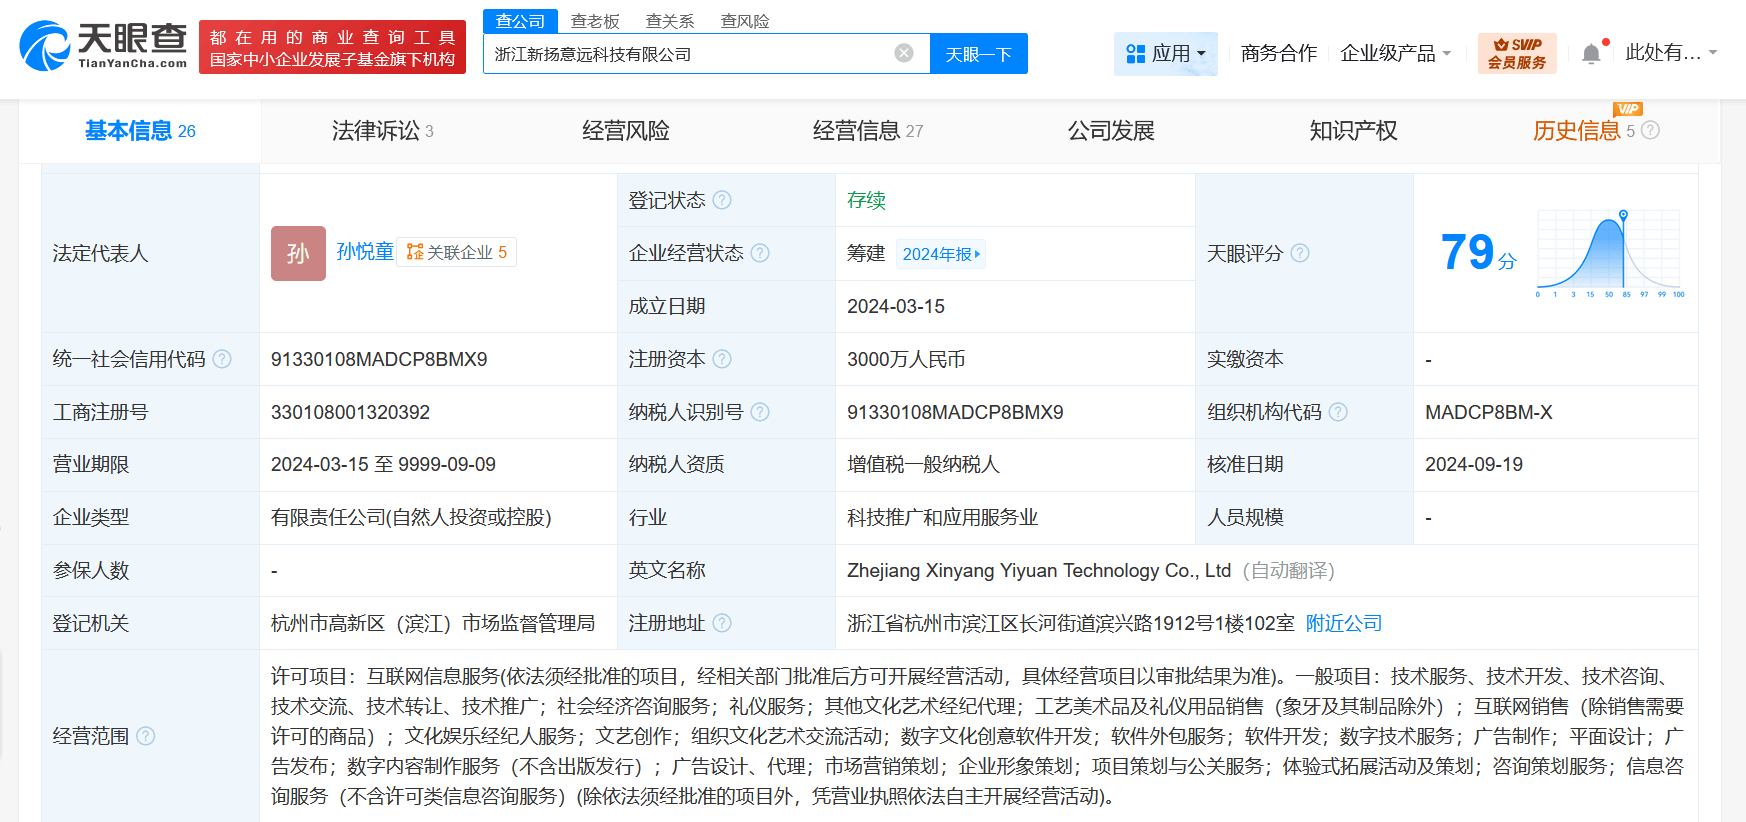Click help icon beside 组织机构代码
This screenshot has height=822, width=1746.
1338,412
